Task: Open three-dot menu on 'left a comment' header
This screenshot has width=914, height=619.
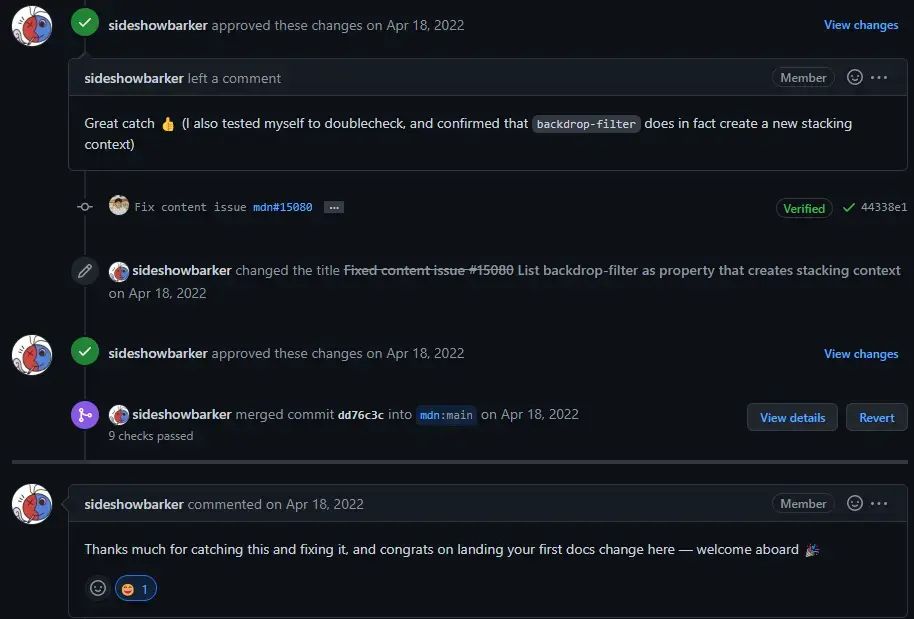Action: (879, 77)
